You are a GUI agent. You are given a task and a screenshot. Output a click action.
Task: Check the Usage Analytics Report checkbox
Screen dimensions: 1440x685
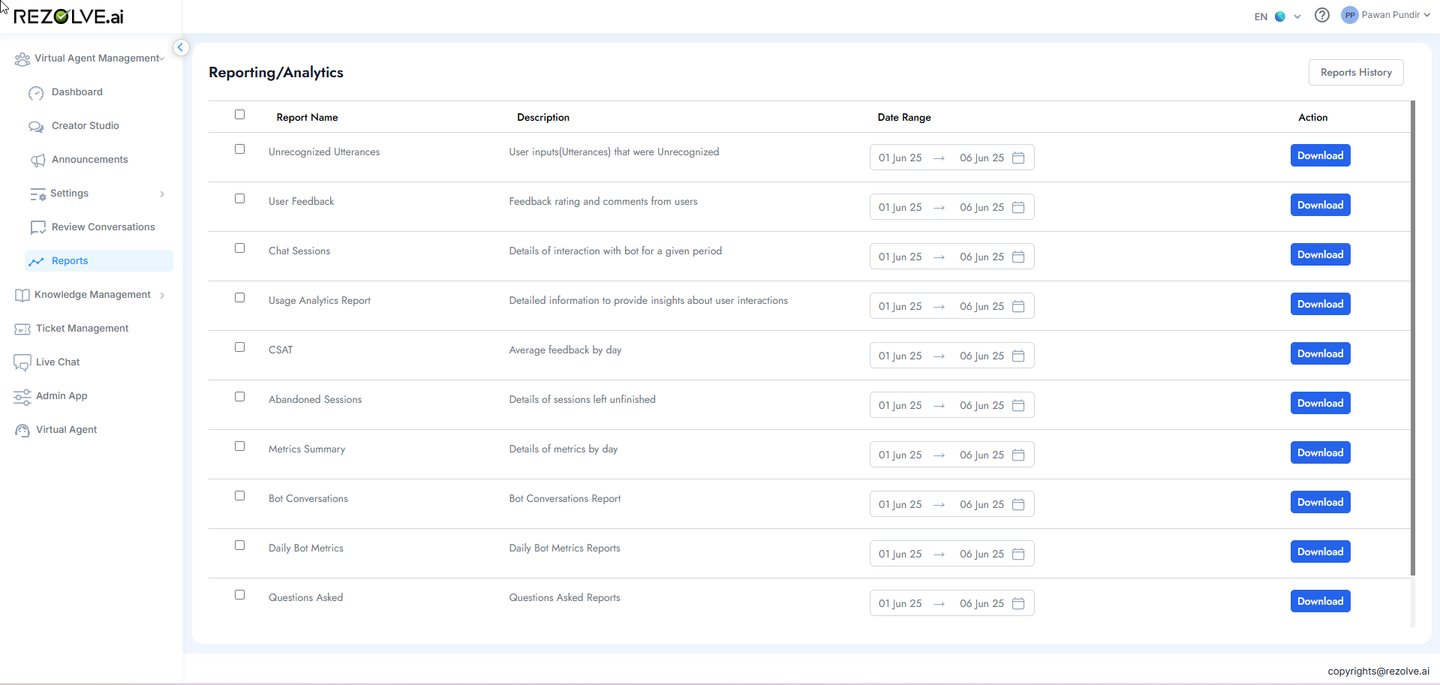point(239,297)
